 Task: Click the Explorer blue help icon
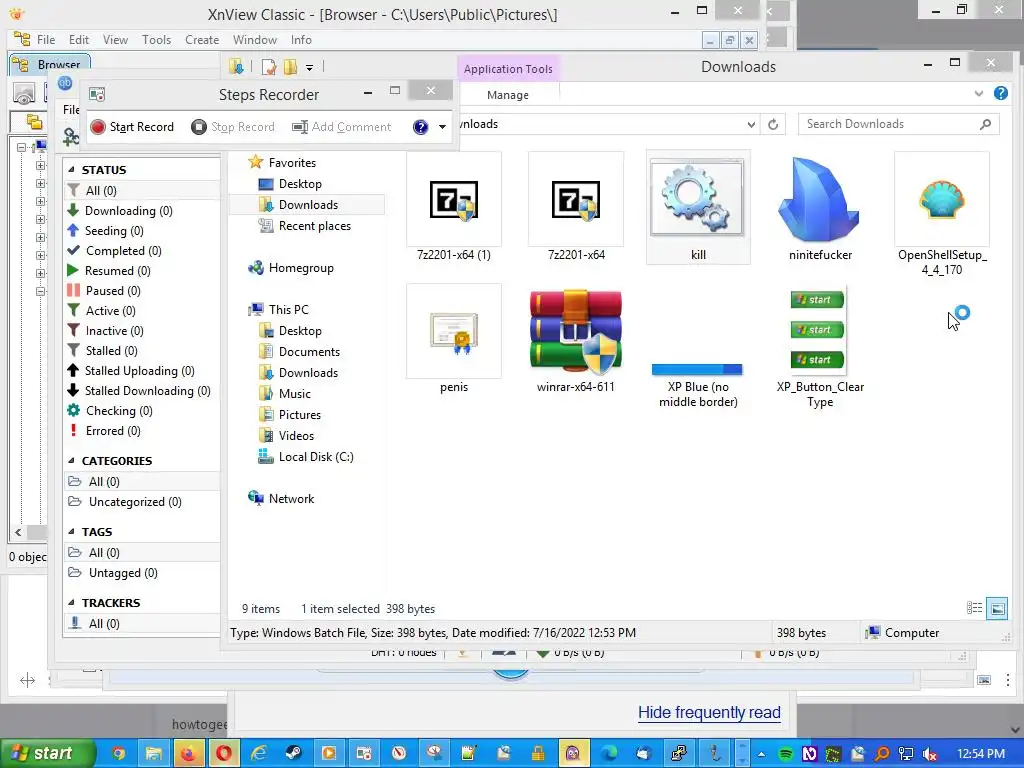pyautogui.click(x=1000, y=93)
